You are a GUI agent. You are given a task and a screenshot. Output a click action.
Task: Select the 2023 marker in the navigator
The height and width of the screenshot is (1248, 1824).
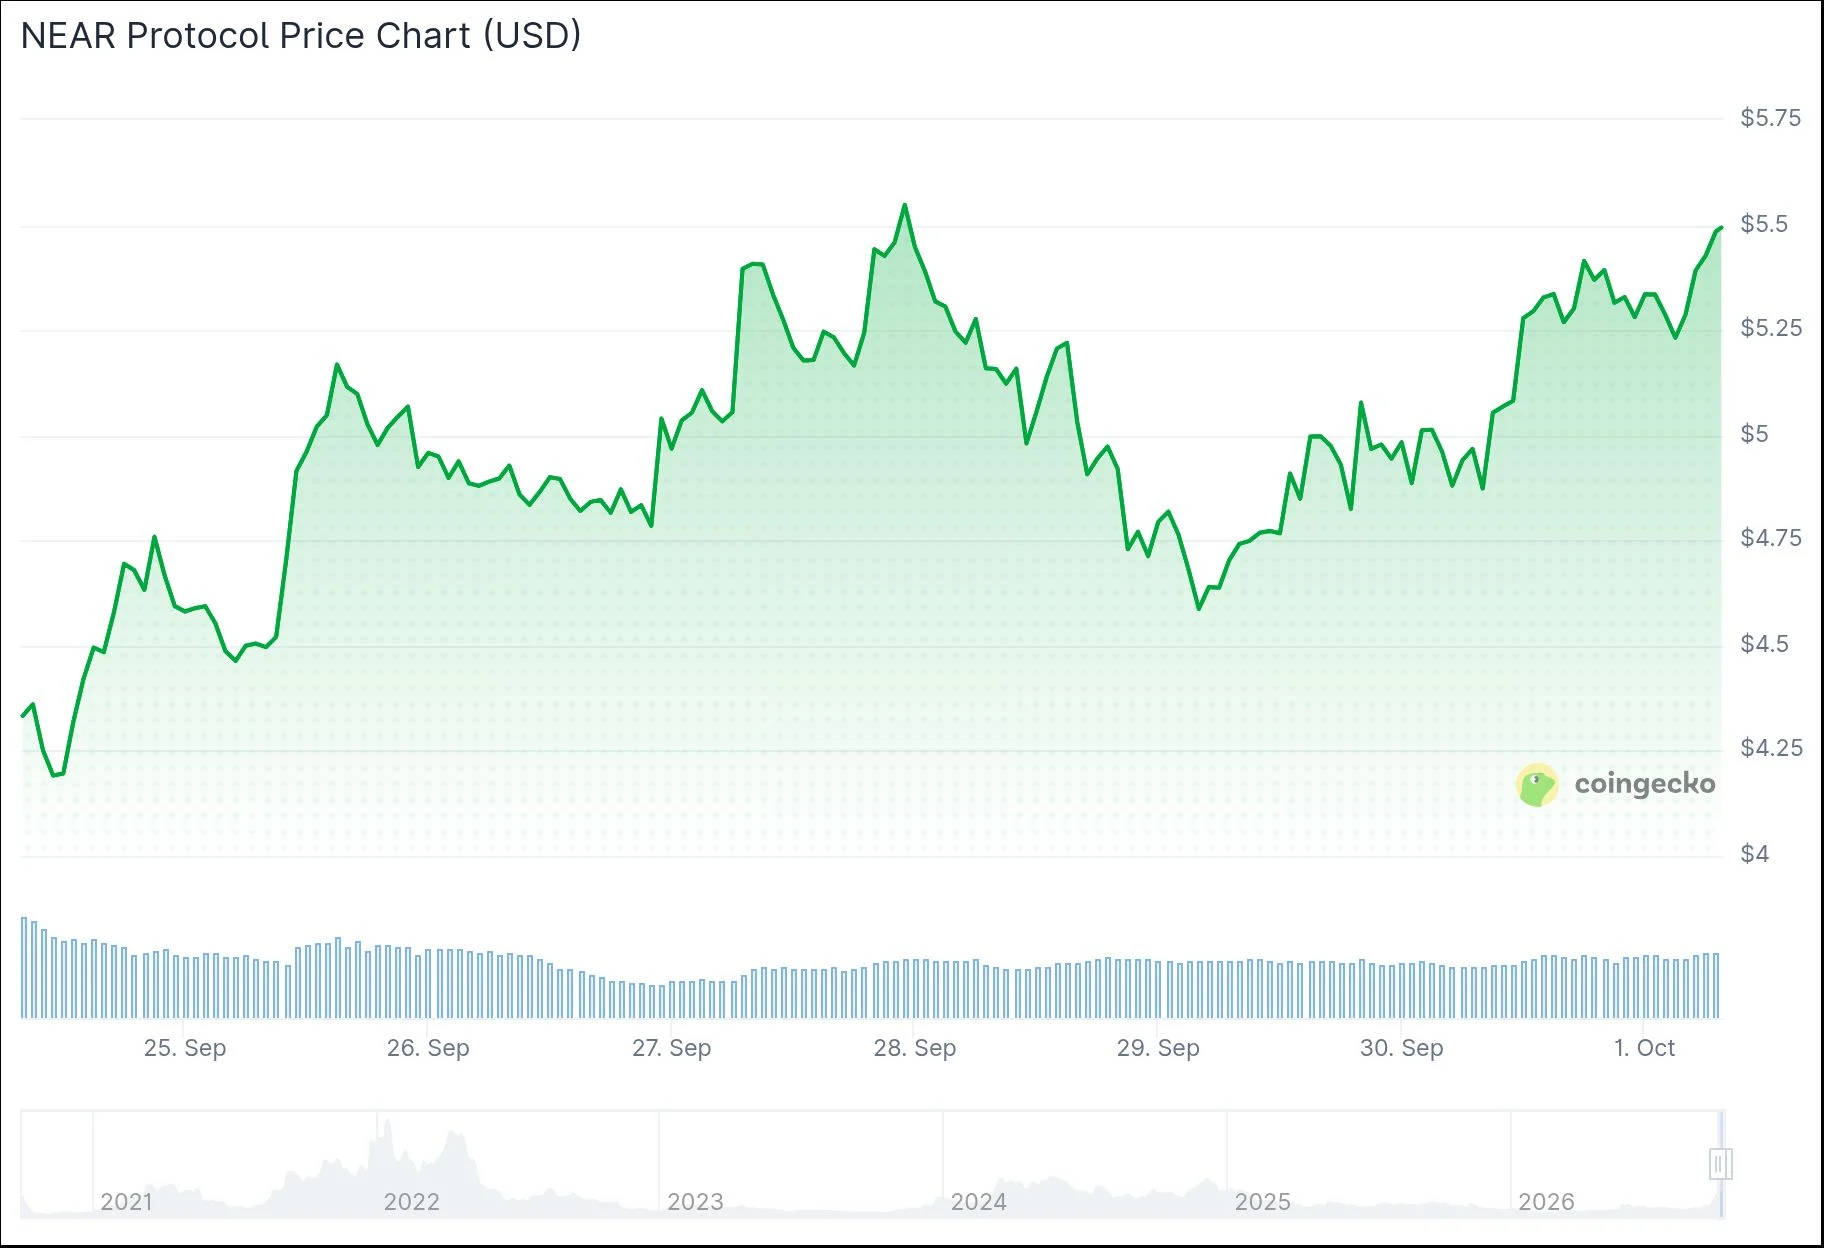695,1202
